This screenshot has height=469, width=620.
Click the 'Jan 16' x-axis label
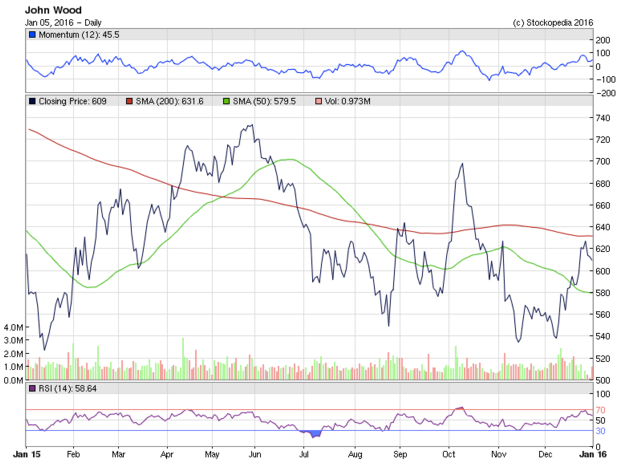(593, 454)
